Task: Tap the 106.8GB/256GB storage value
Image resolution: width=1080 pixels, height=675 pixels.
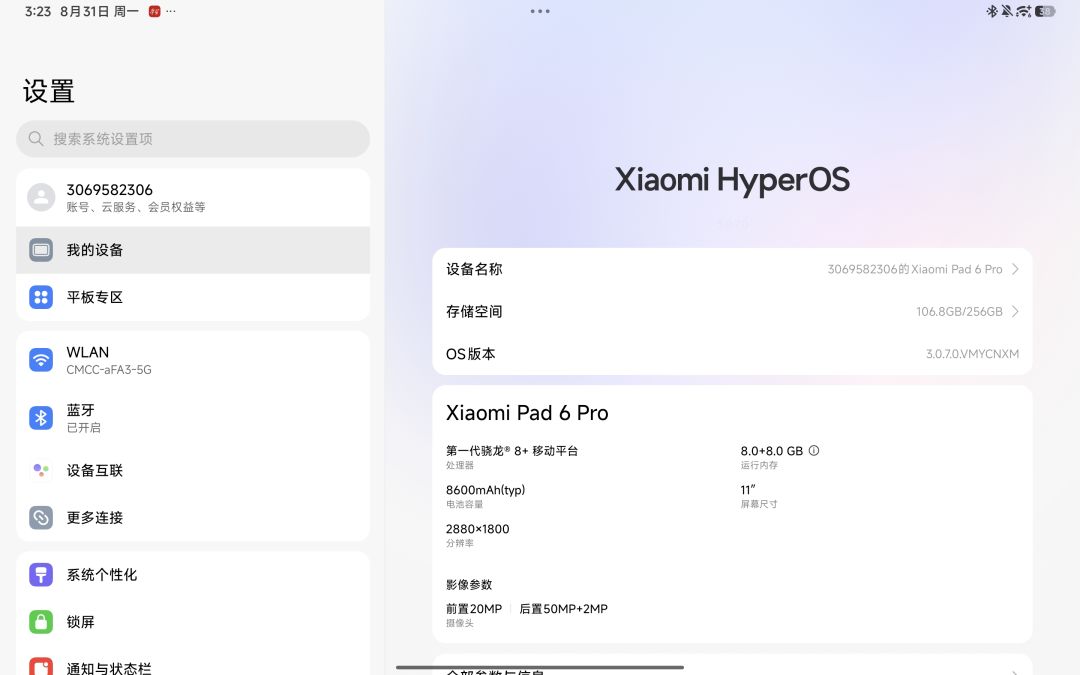Action: point(959,311)
